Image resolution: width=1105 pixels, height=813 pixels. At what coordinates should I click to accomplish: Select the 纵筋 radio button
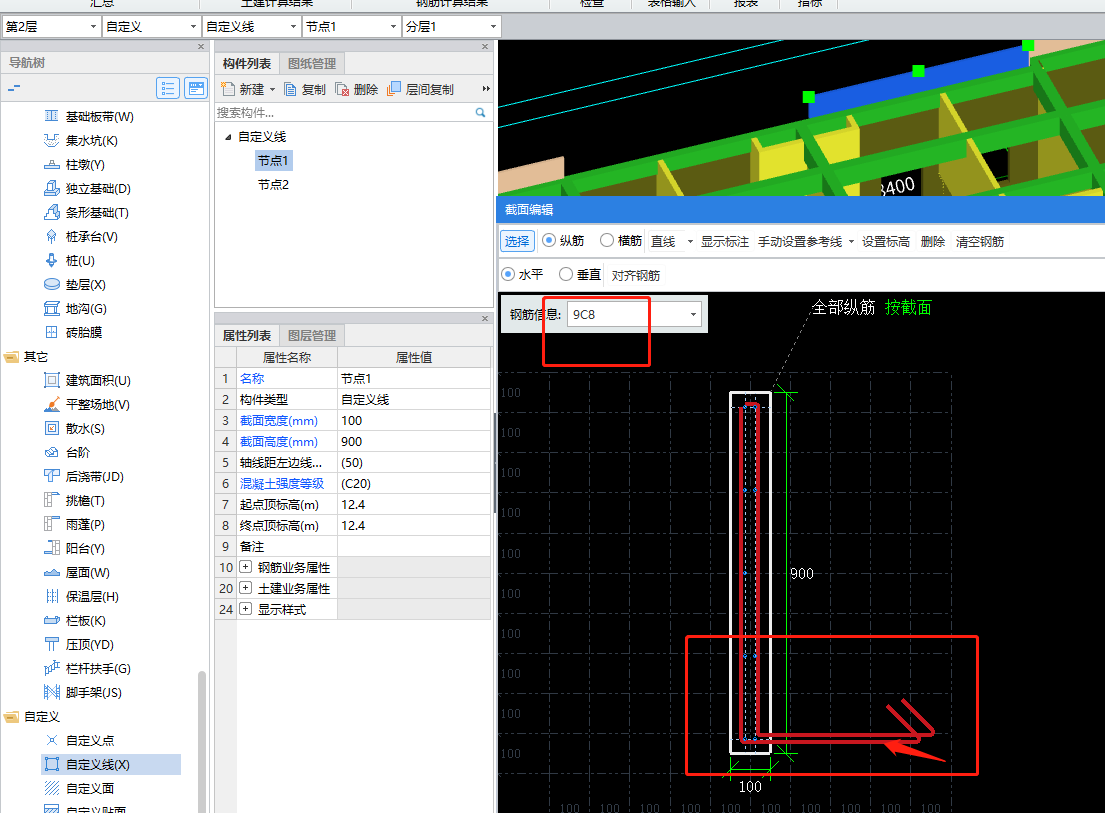click(549, 240)
